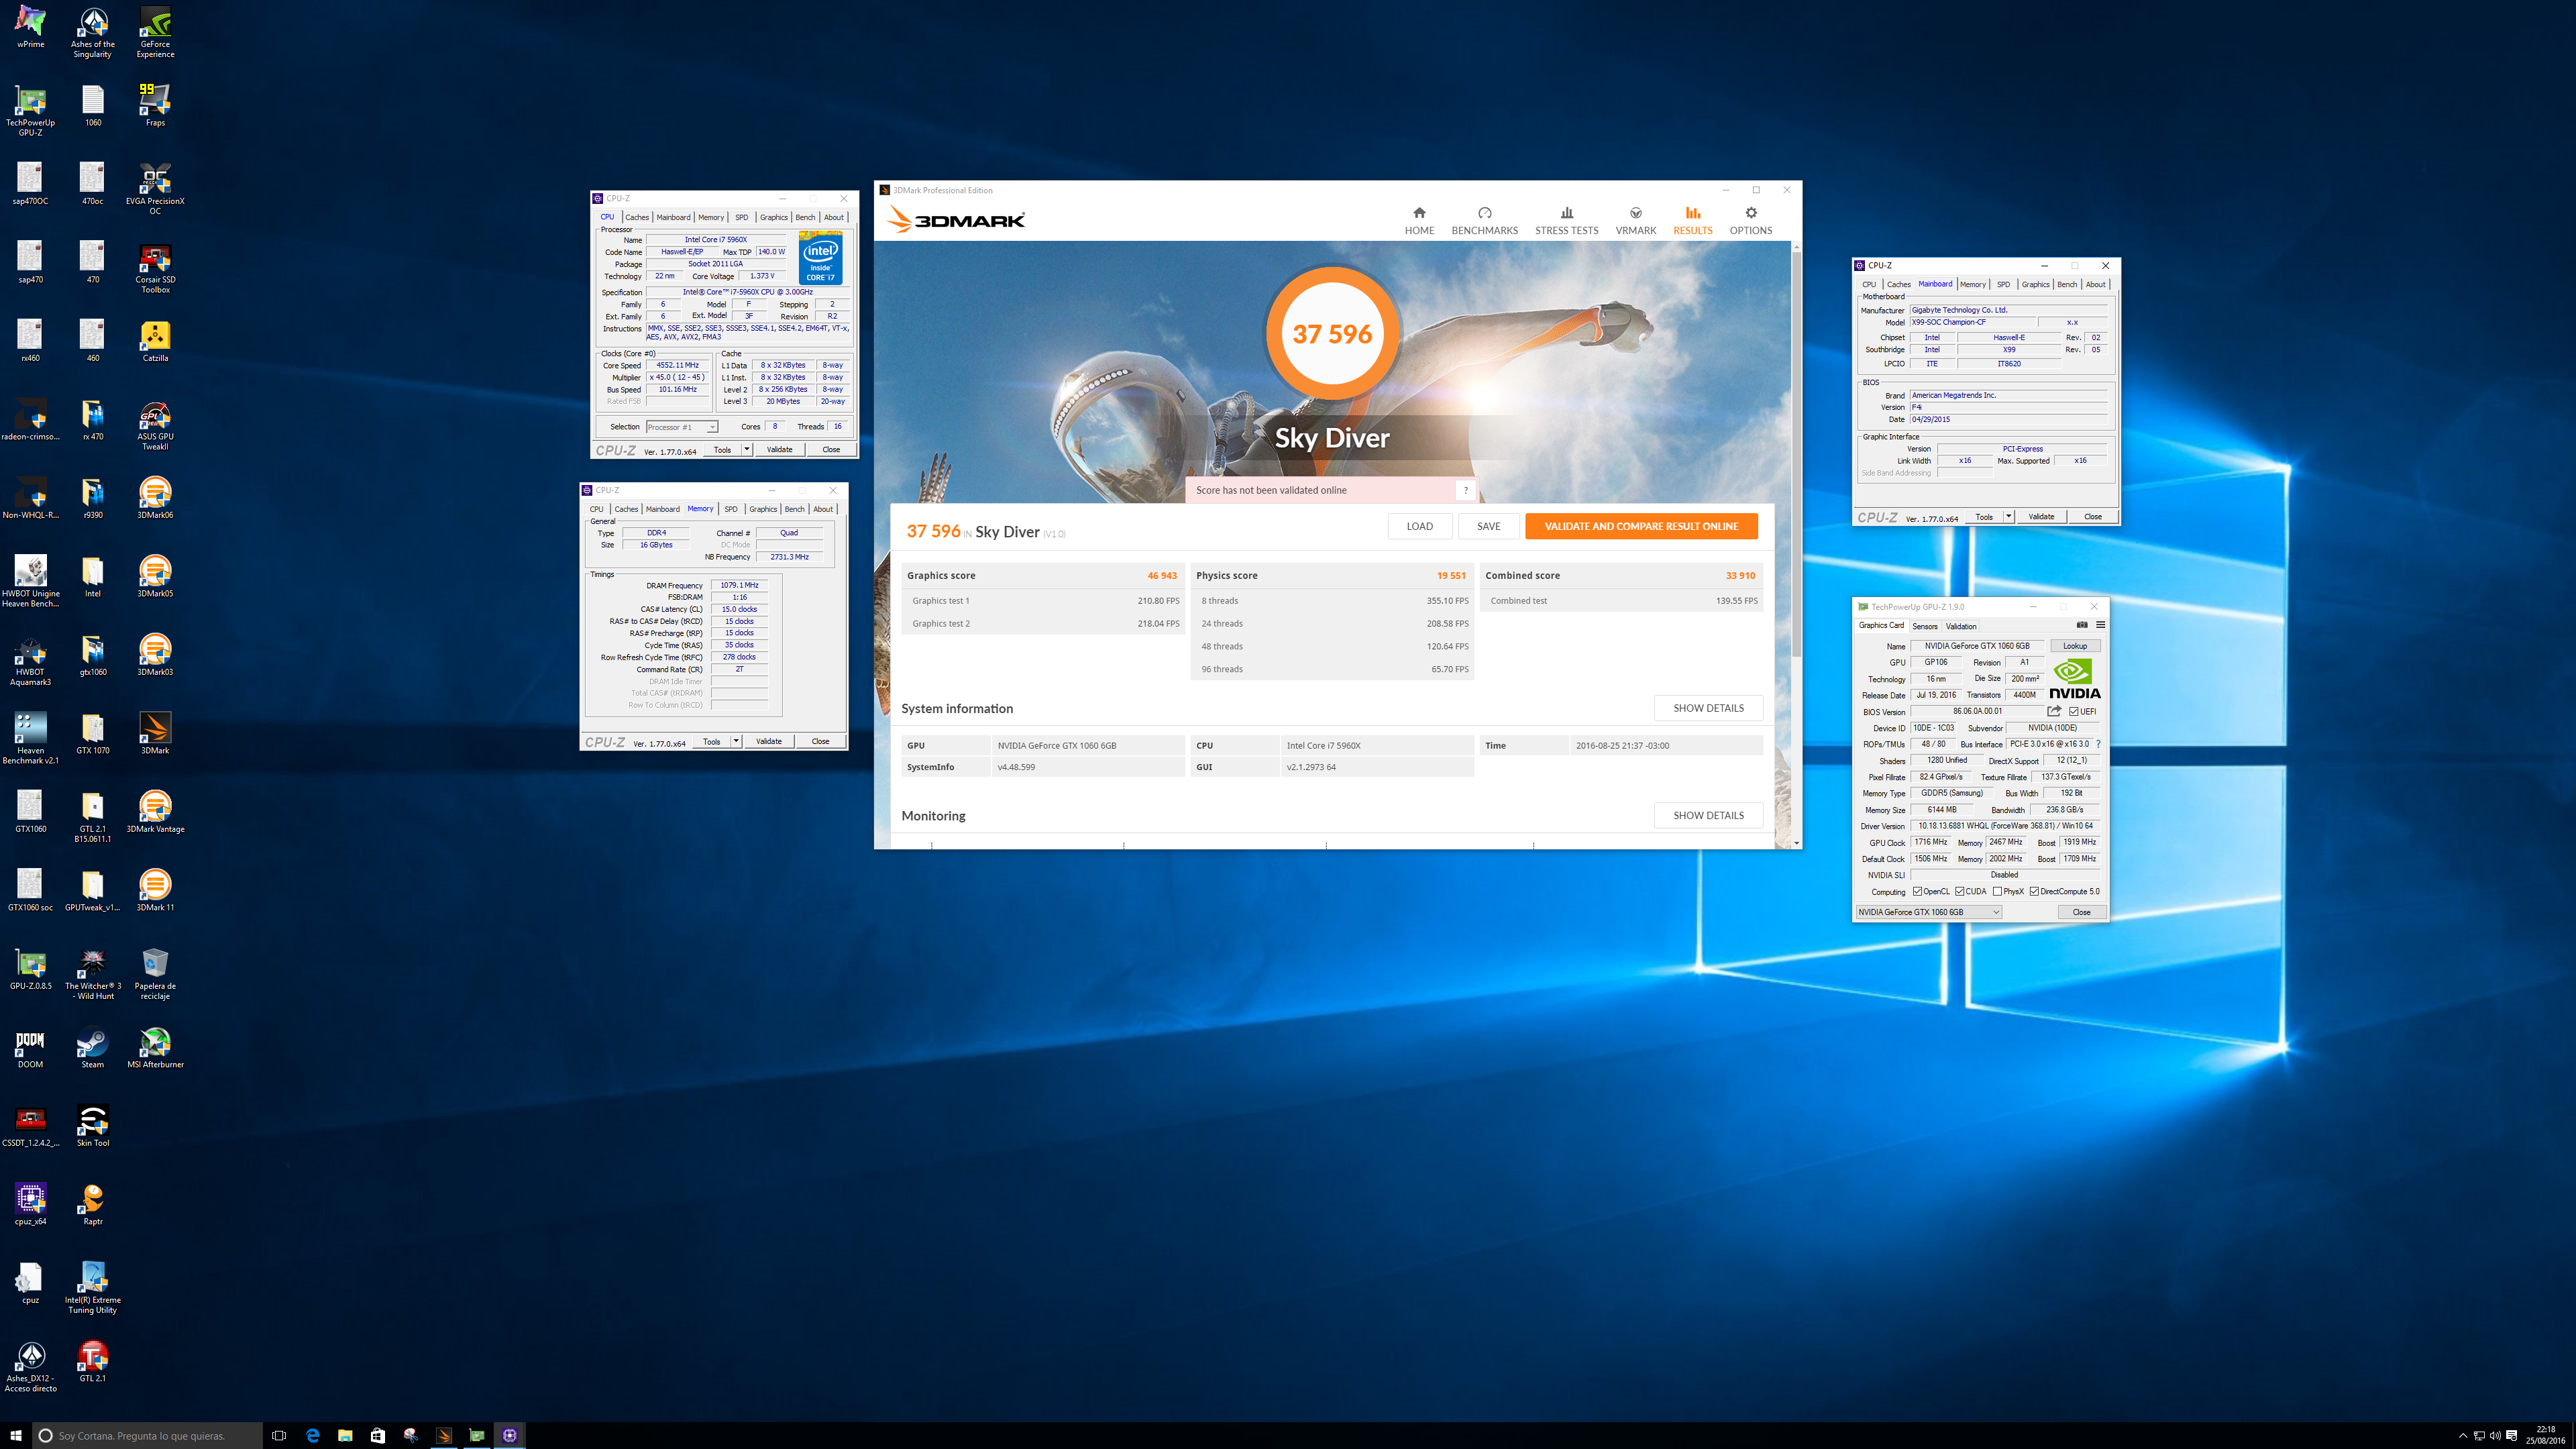Screen dimensions: 2576x1449
Task: Click the SAVE button in 3DMark
Action: point(1488,526)
